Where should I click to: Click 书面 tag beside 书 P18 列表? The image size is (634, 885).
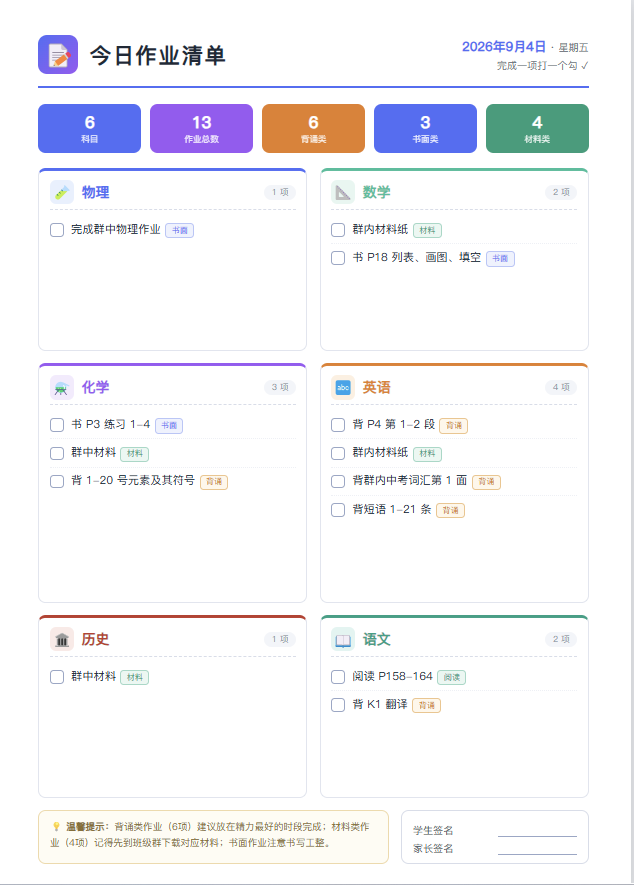[500, 259]
